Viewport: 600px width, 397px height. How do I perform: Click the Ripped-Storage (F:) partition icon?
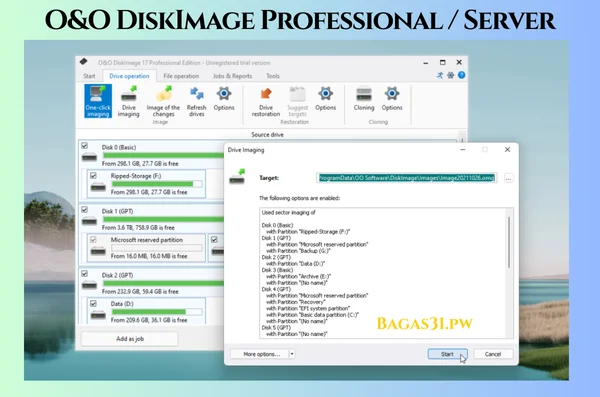(x=98, y=187)
